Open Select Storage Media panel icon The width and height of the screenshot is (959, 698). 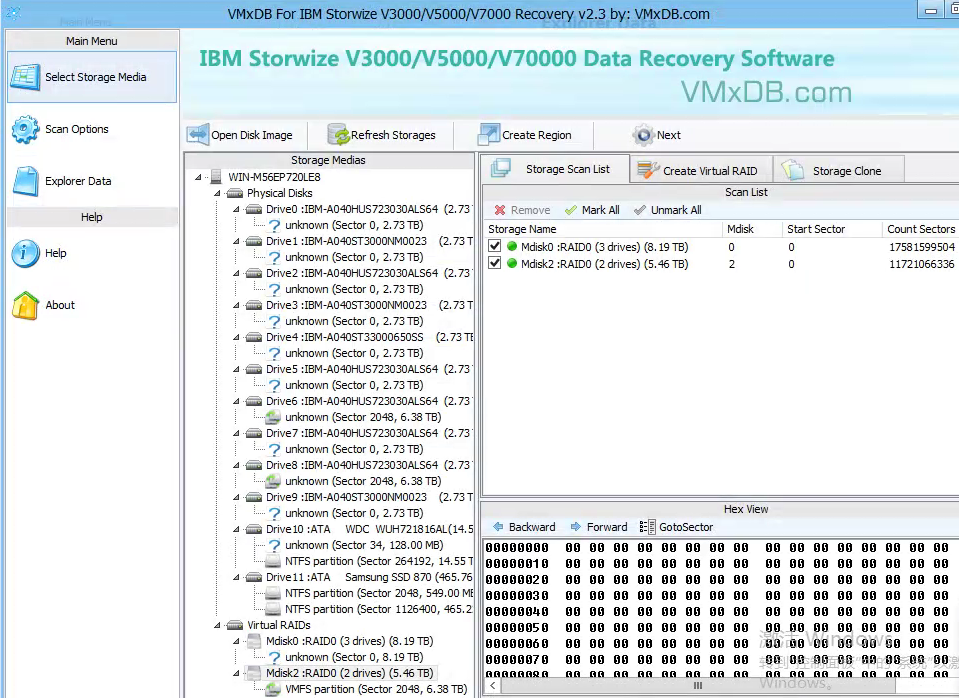pos(26,77)
